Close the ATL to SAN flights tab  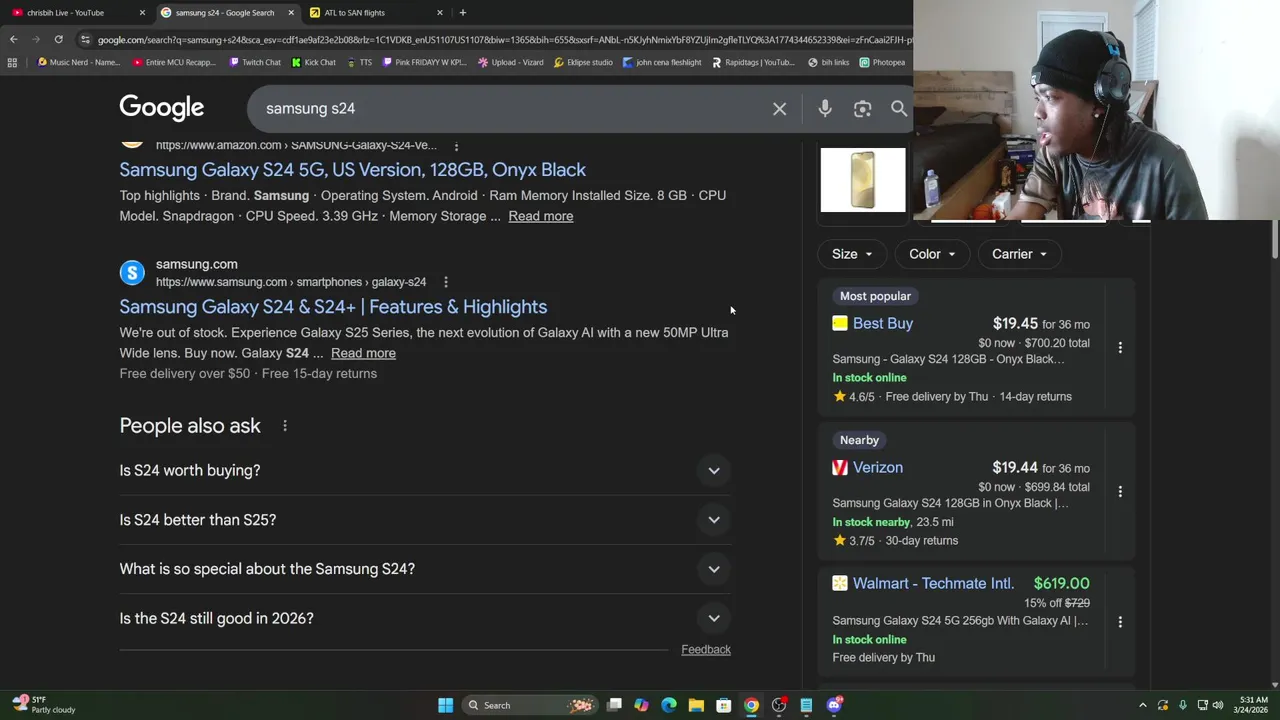pos(440,13)
